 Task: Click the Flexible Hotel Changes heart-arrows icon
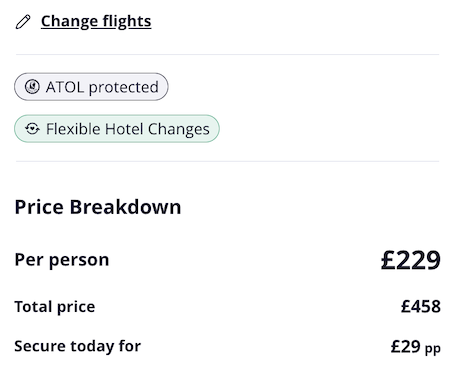point(32,129)
